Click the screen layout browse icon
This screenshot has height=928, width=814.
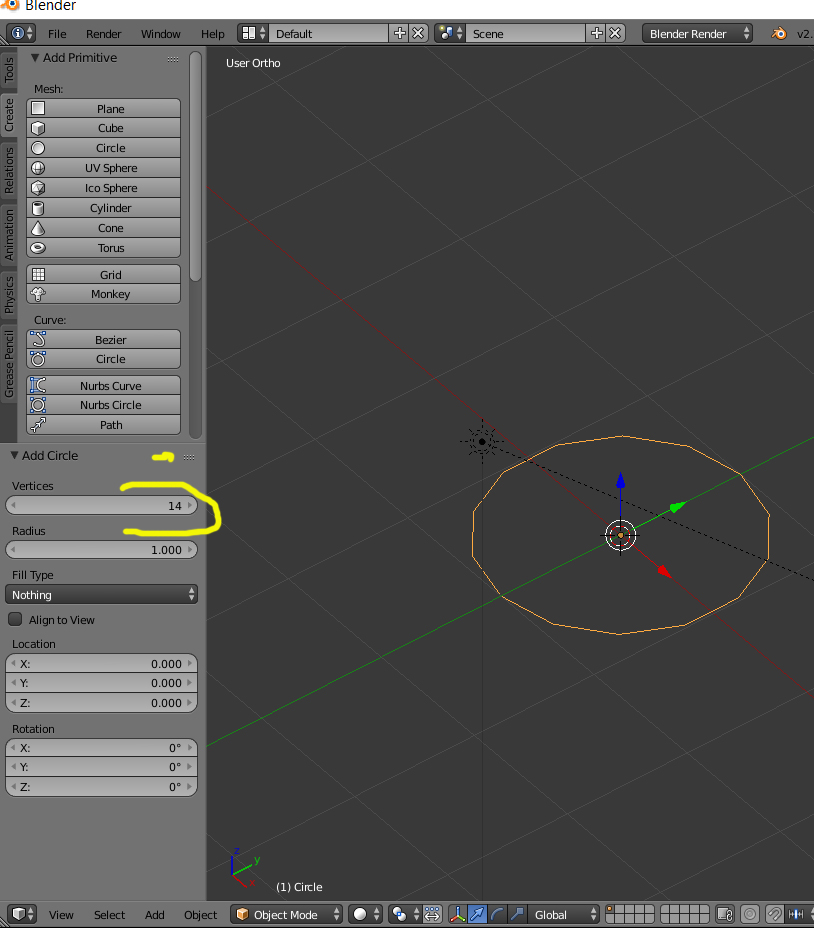pyautogui.click(x=253, y=33)
